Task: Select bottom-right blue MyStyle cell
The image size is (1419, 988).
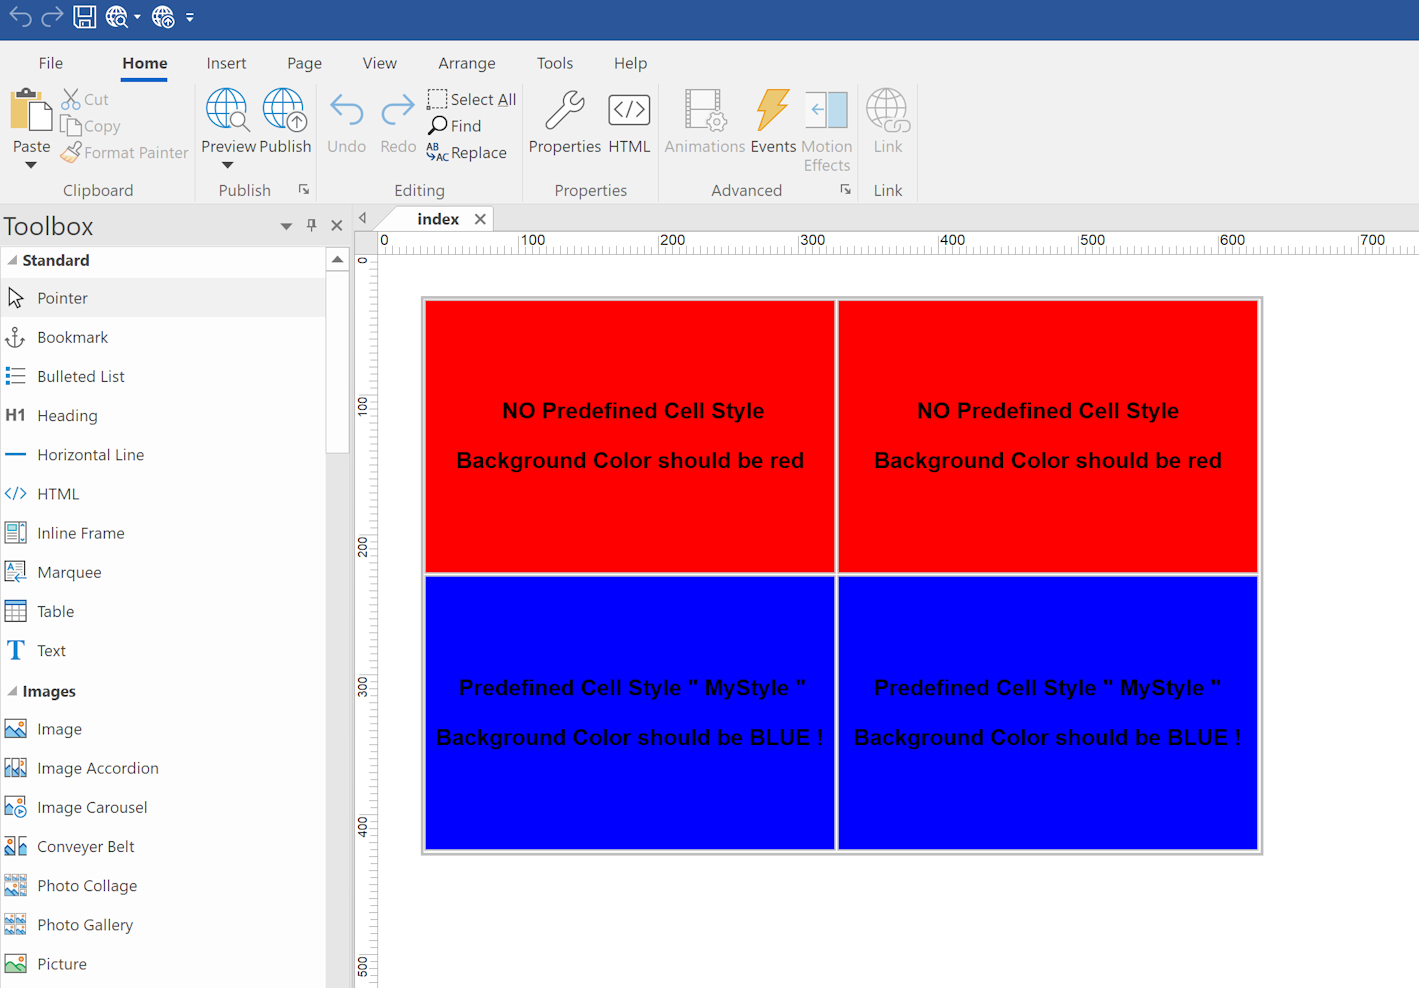Action: pyautogui.click(x=1048, y=713)
